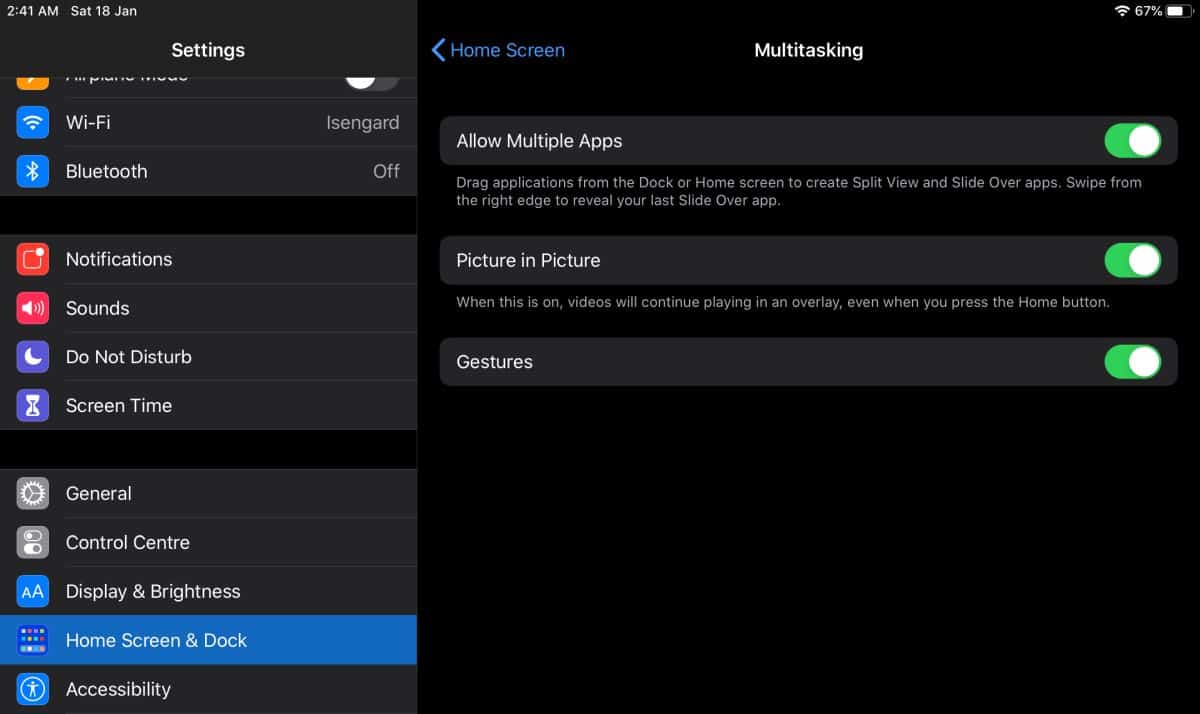1200x714 pixels.
Task: Select the Do Not Disturb moon icon
Action: tap(33, 357)
